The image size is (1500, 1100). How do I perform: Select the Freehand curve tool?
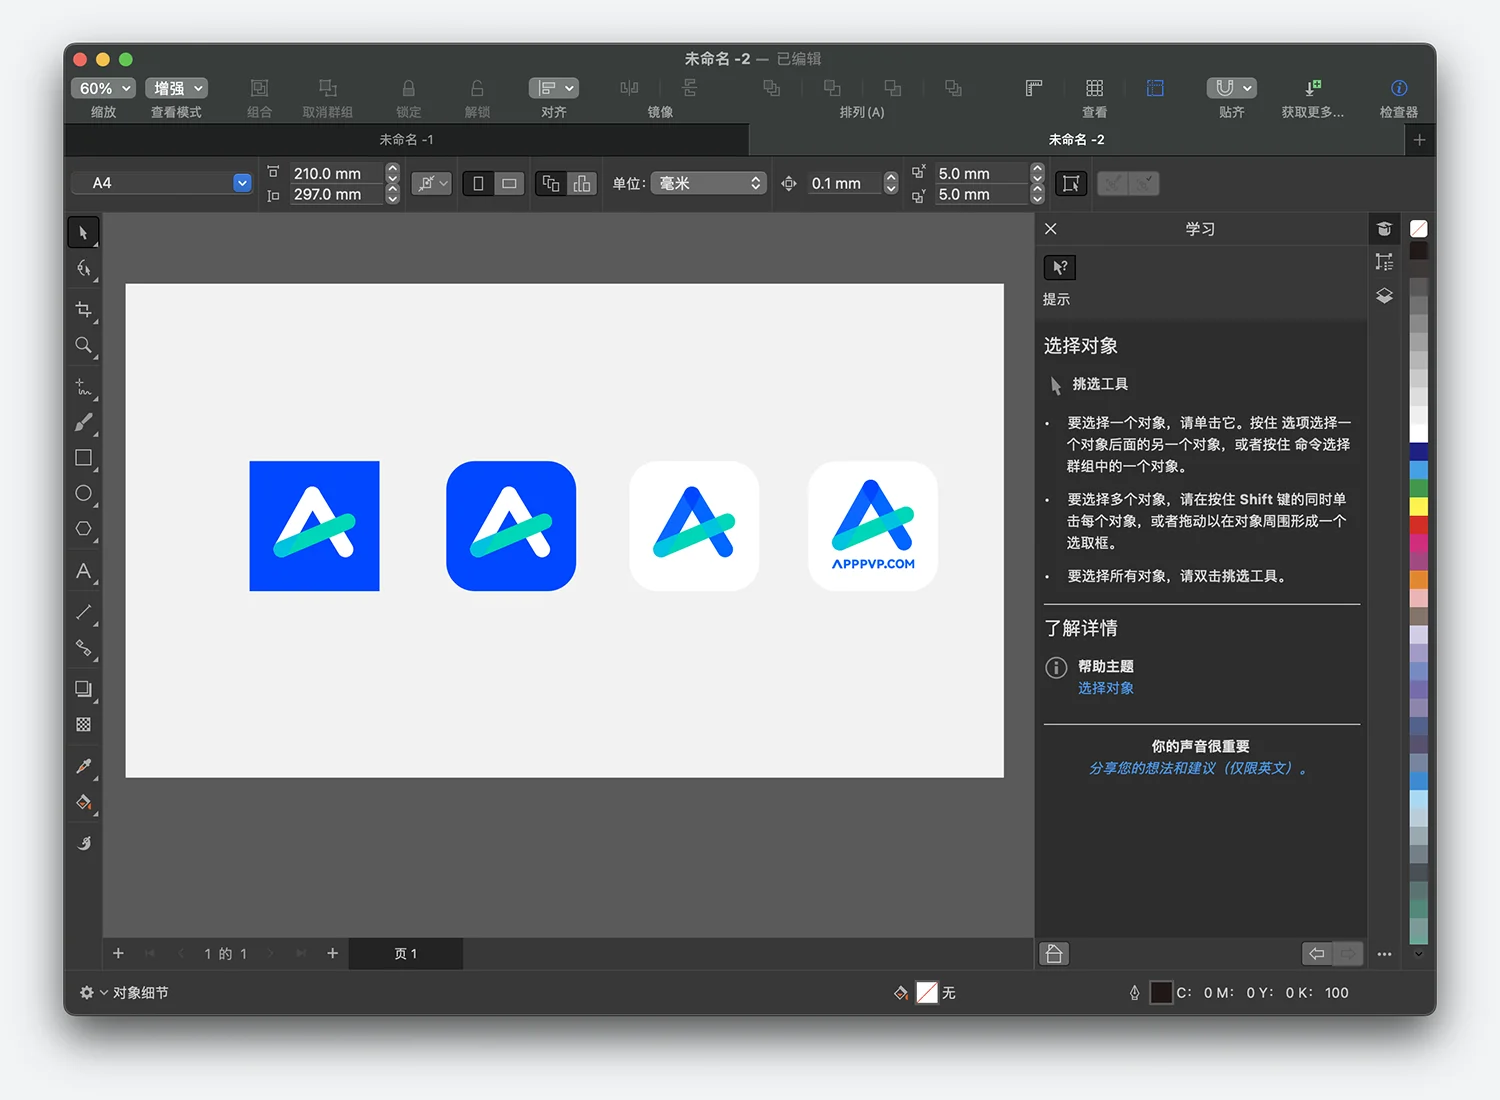[83, 387]
